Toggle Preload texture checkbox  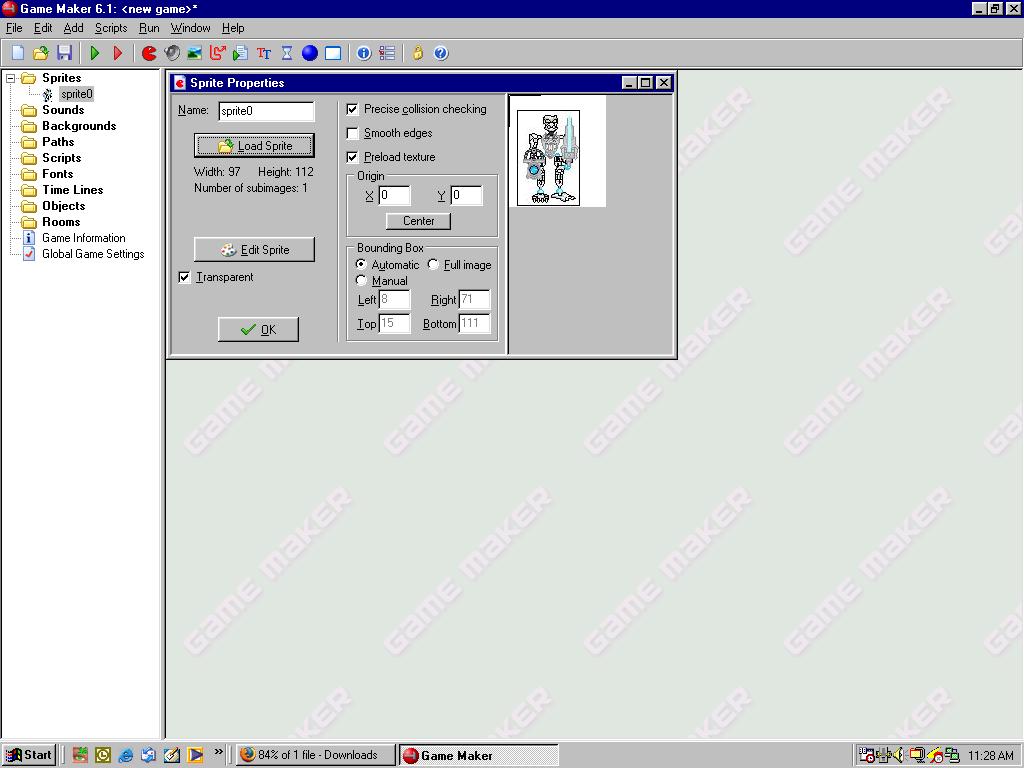353,157
